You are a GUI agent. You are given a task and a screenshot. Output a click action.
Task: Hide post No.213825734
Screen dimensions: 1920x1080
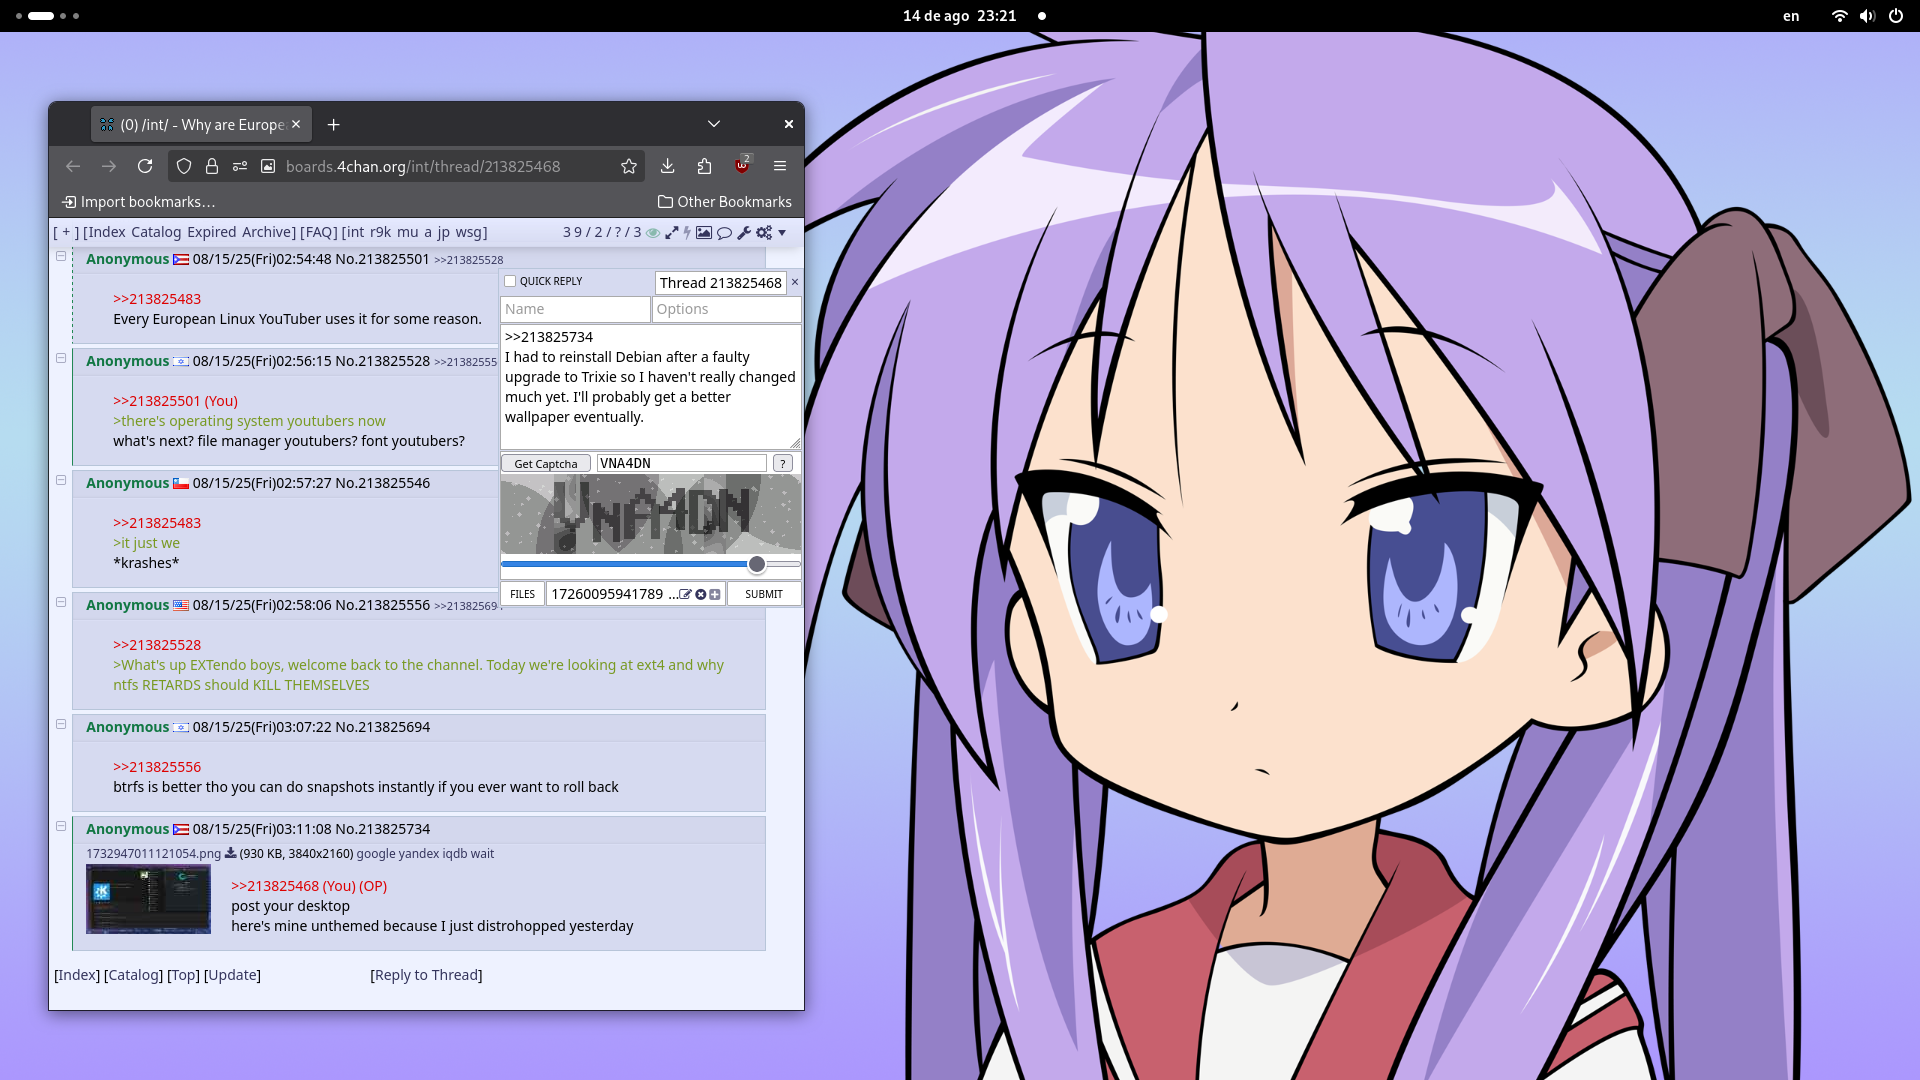click(61, 827)
